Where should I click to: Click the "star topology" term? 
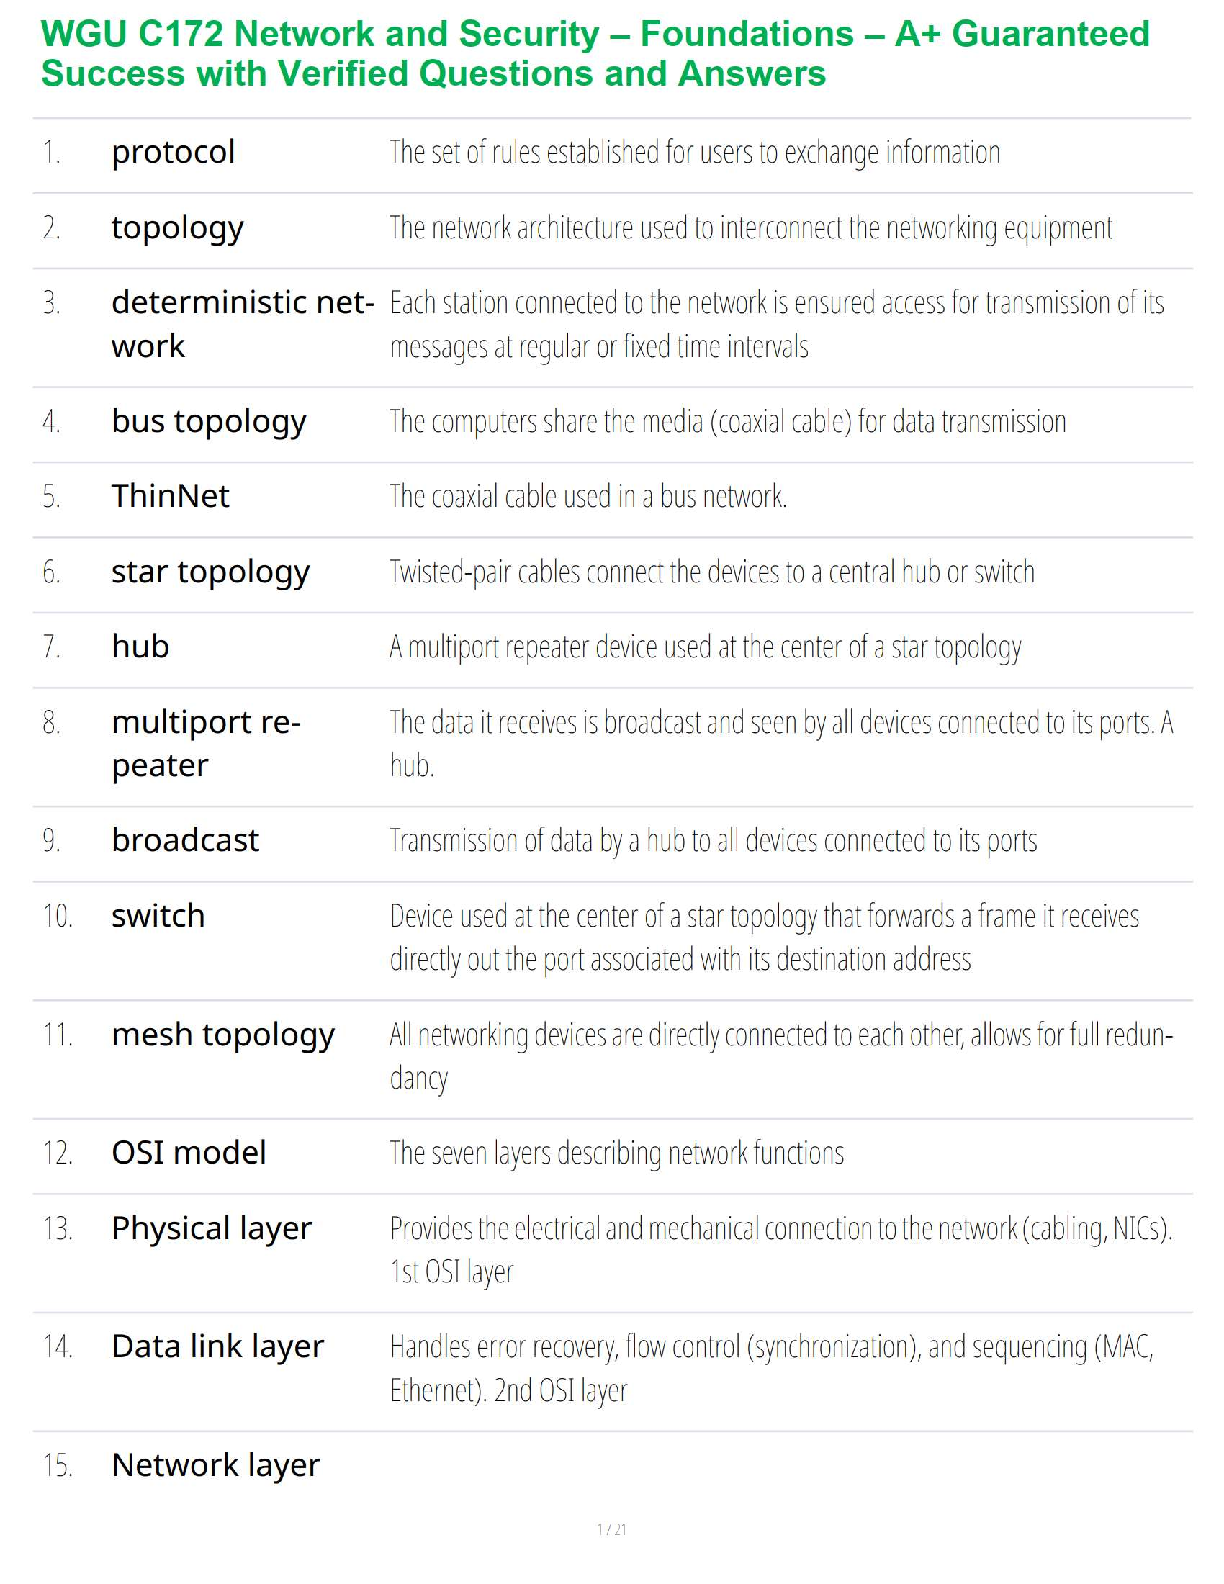(x=210, y=572)
